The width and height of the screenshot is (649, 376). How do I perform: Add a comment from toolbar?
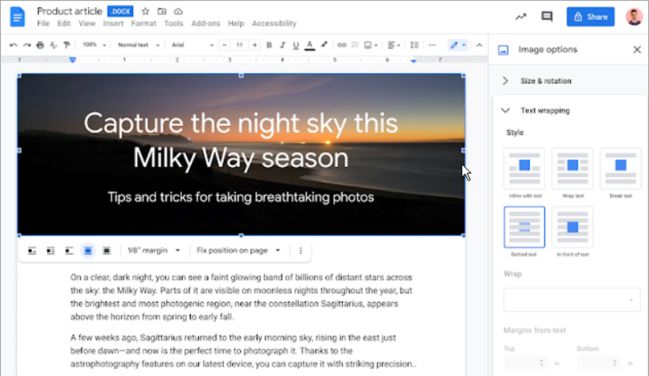pos(355,45)
